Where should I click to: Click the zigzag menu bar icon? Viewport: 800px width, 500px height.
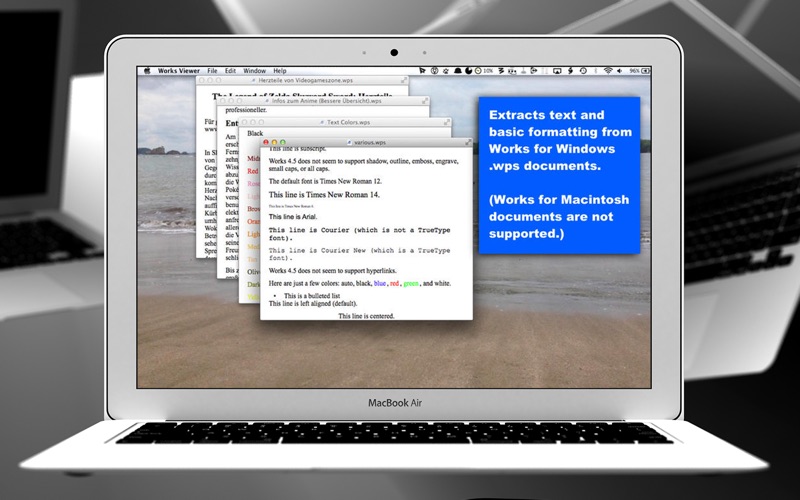tap(502, 71)
